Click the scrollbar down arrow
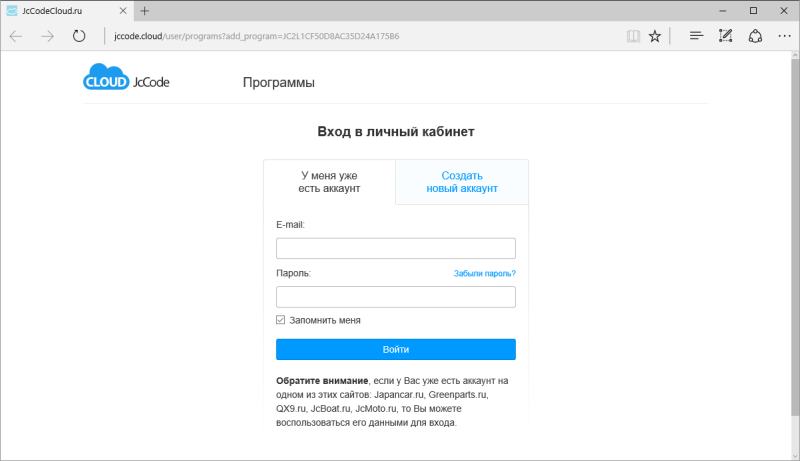800x461 pixels. pyautogui.click(x=795, y=455)
